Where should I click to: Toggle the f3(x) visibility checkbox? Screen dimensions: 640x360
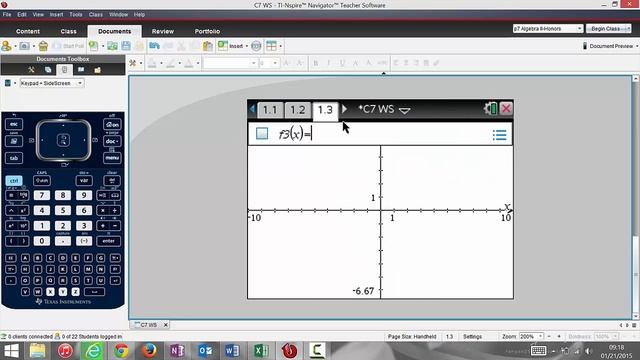click(x=262, y=133)
